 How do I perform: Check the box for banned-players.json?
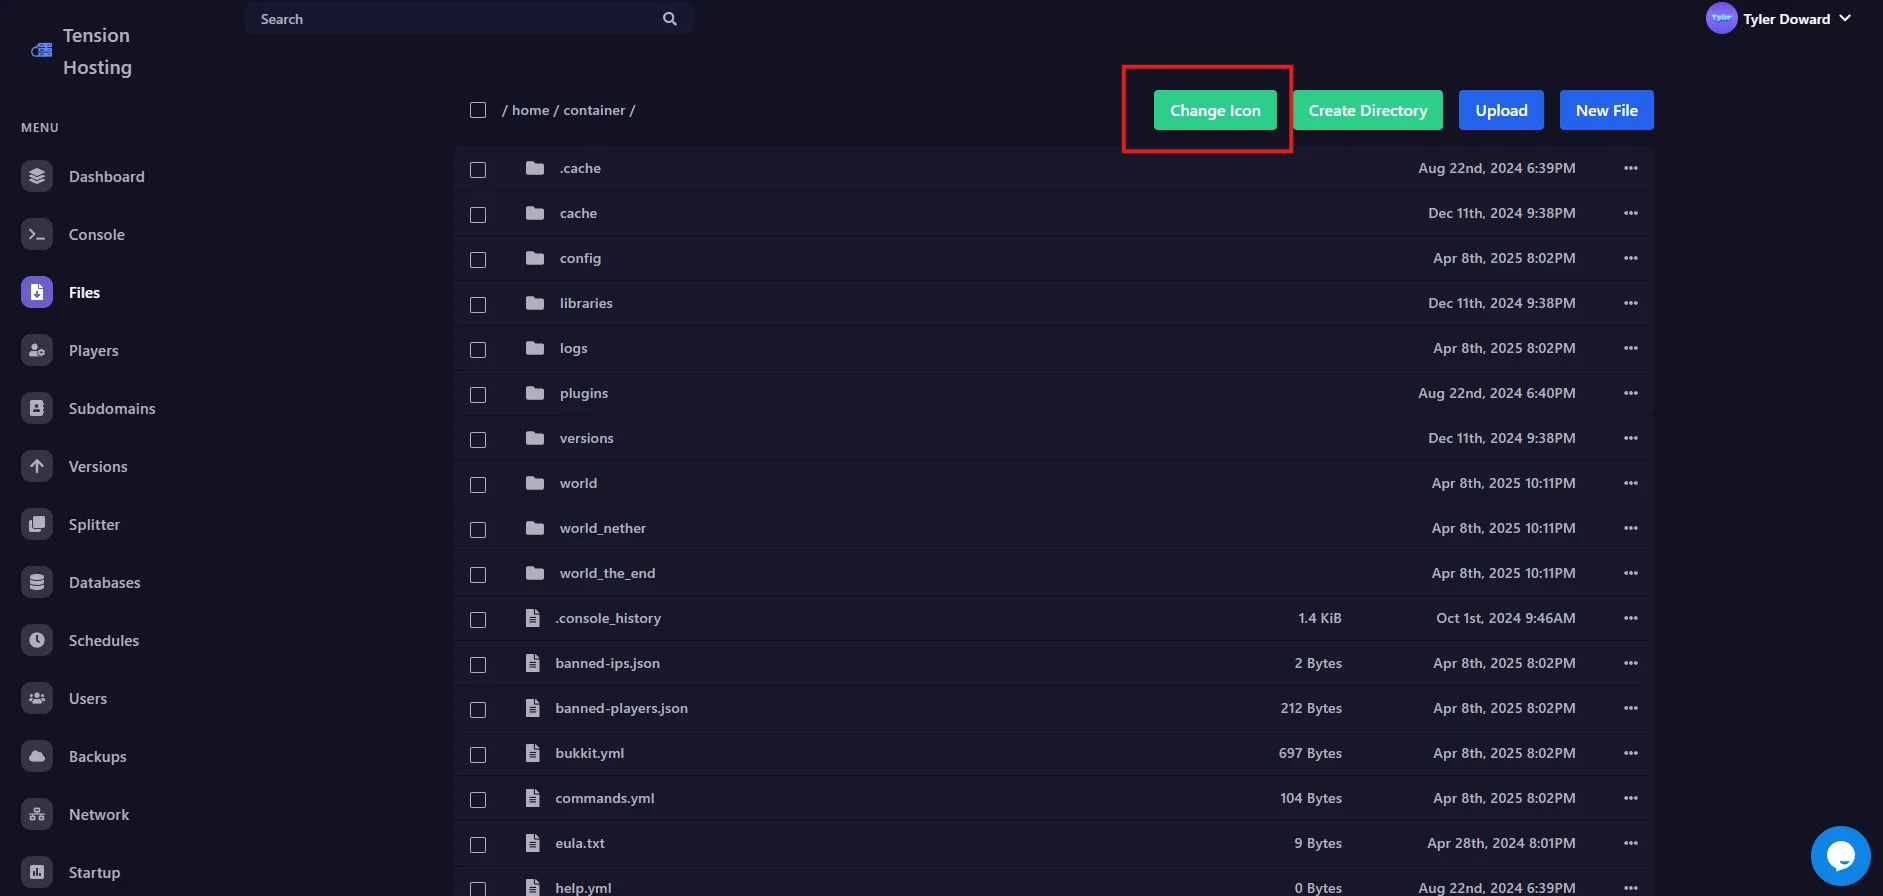pos(478,710)
